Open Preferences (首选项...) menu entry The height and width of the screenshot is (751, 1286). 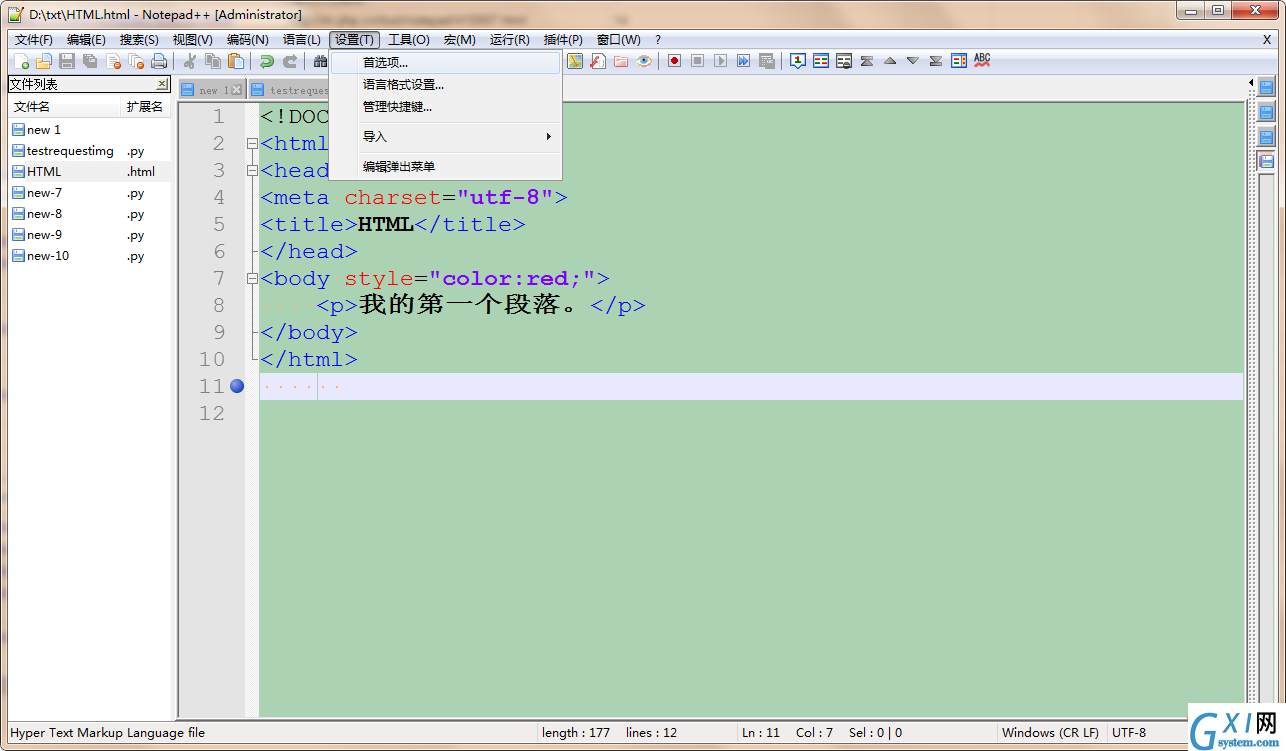[446, 63]
